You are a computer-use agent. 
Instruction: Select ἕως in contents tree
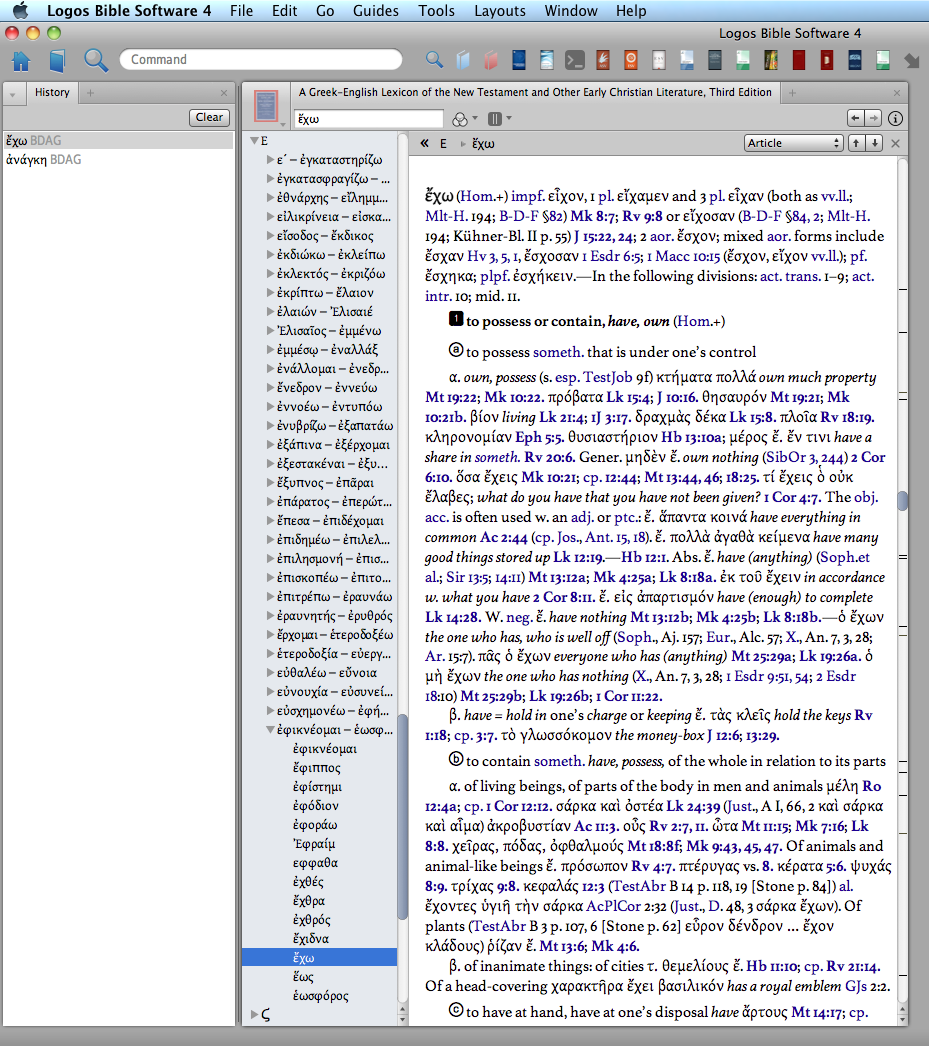[x=303, y=977]
